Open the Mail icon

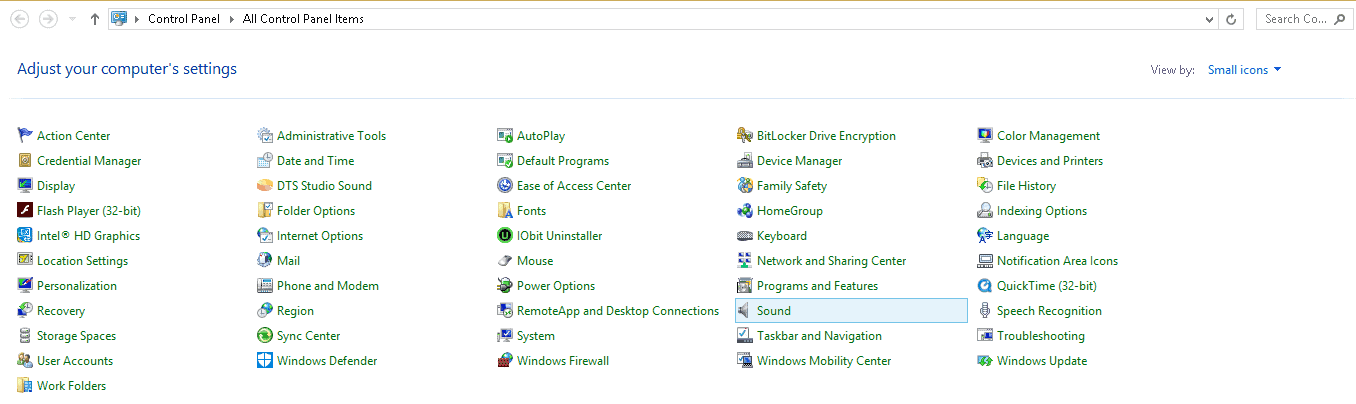[x=265, y=260]
